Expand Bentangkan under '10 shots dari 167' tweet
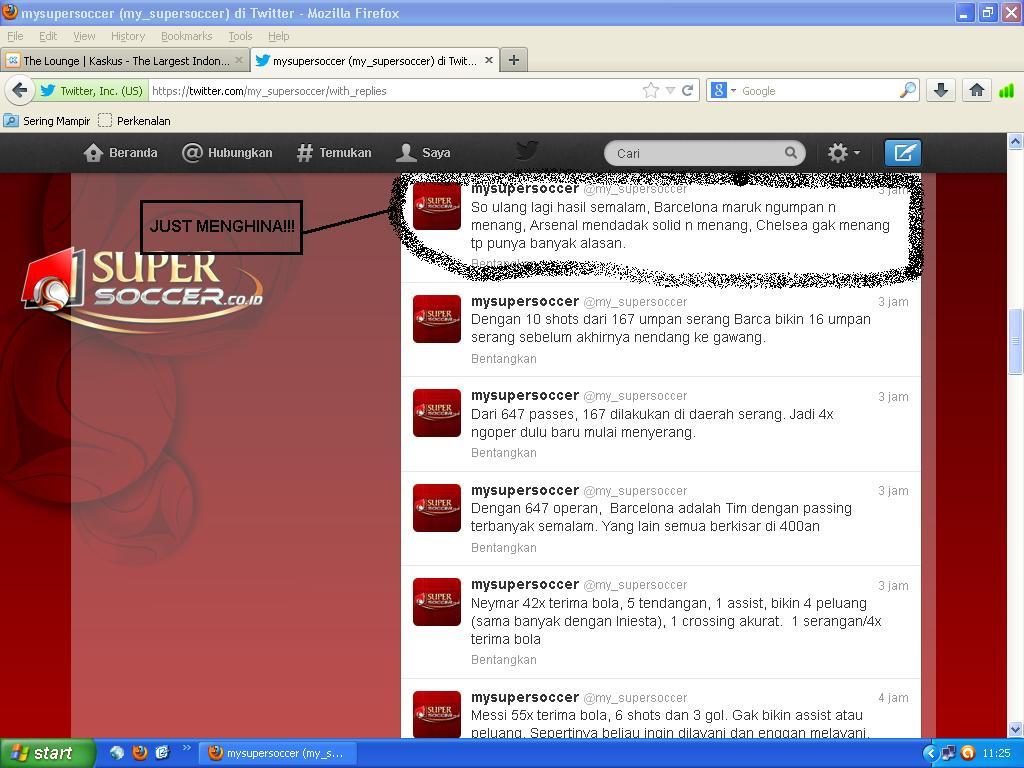The image size is (1024, 768). [x=504, y=359]
